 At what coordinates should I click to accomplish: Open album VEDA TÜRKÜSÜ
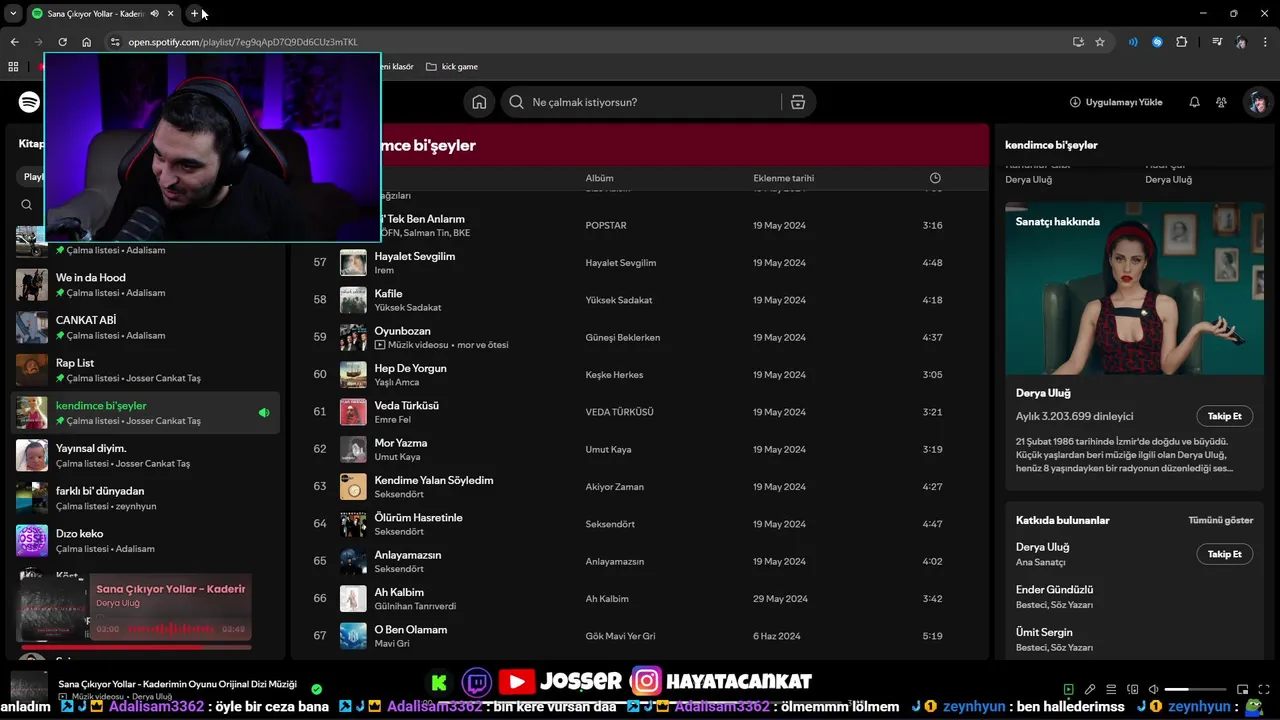point(619,412)
